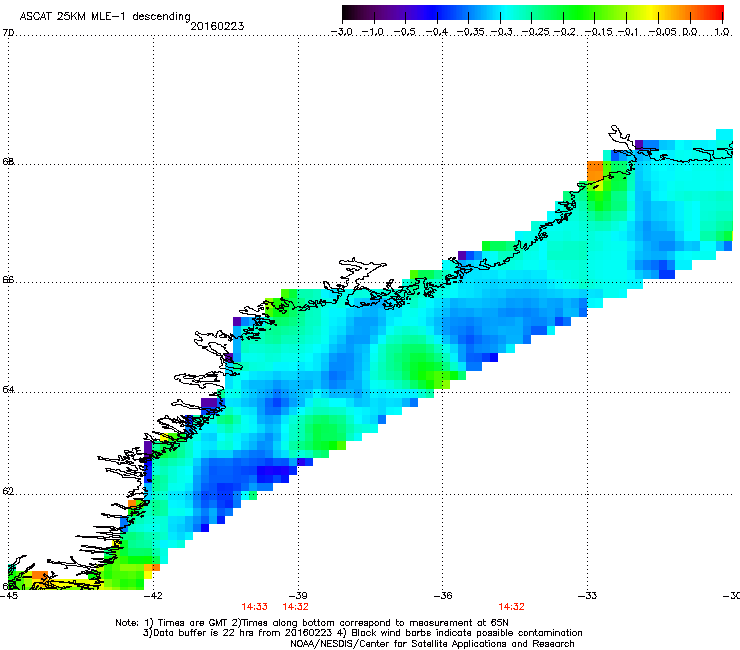The image size is (740, 650).
Task: Click the latitude label 62
Action: click(x=8, y=492)
